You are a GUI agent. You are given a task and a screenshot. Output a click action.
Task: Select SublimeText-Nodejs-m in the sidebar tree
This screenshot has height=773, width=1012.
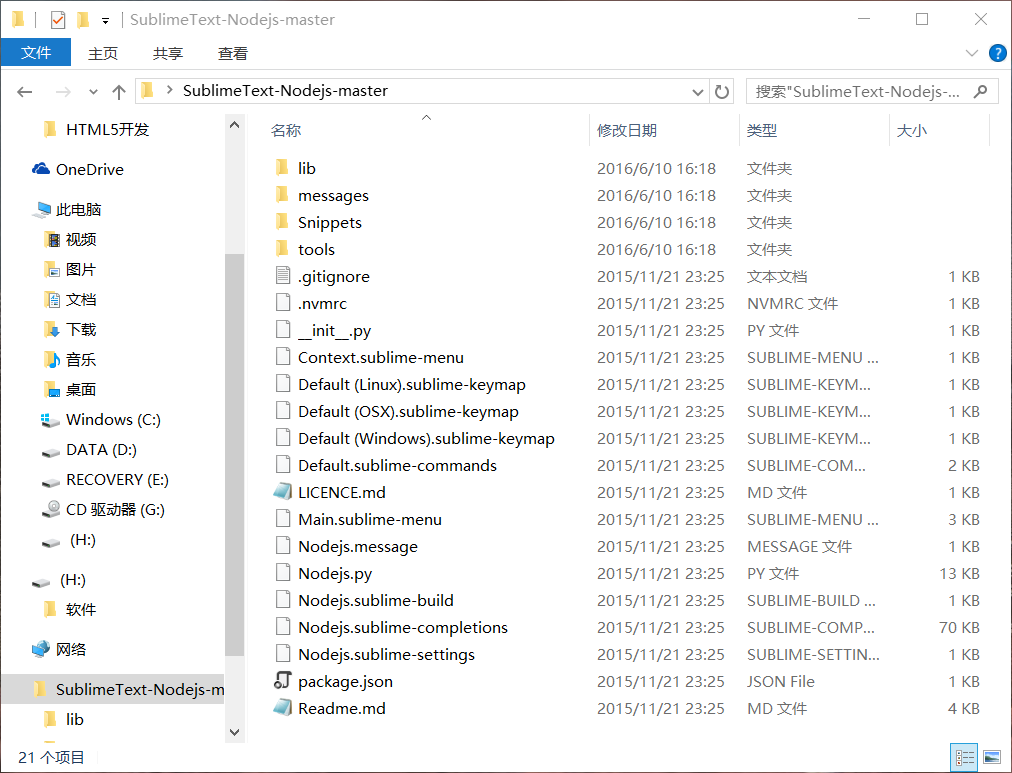point(112,689)
